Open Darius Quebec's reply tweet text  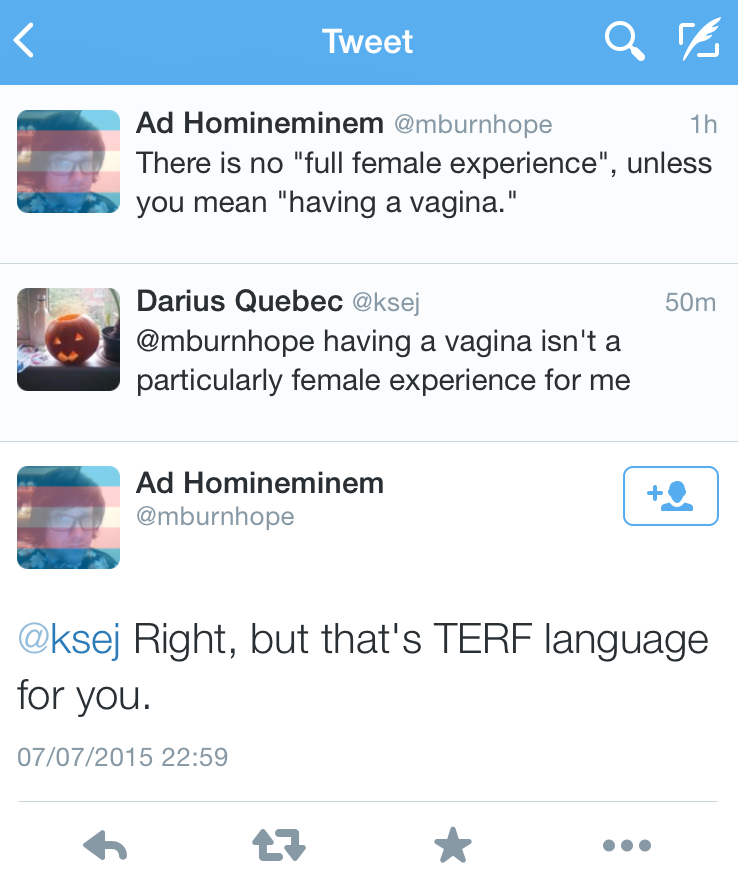pyautogui.click(x=383, y=361)
